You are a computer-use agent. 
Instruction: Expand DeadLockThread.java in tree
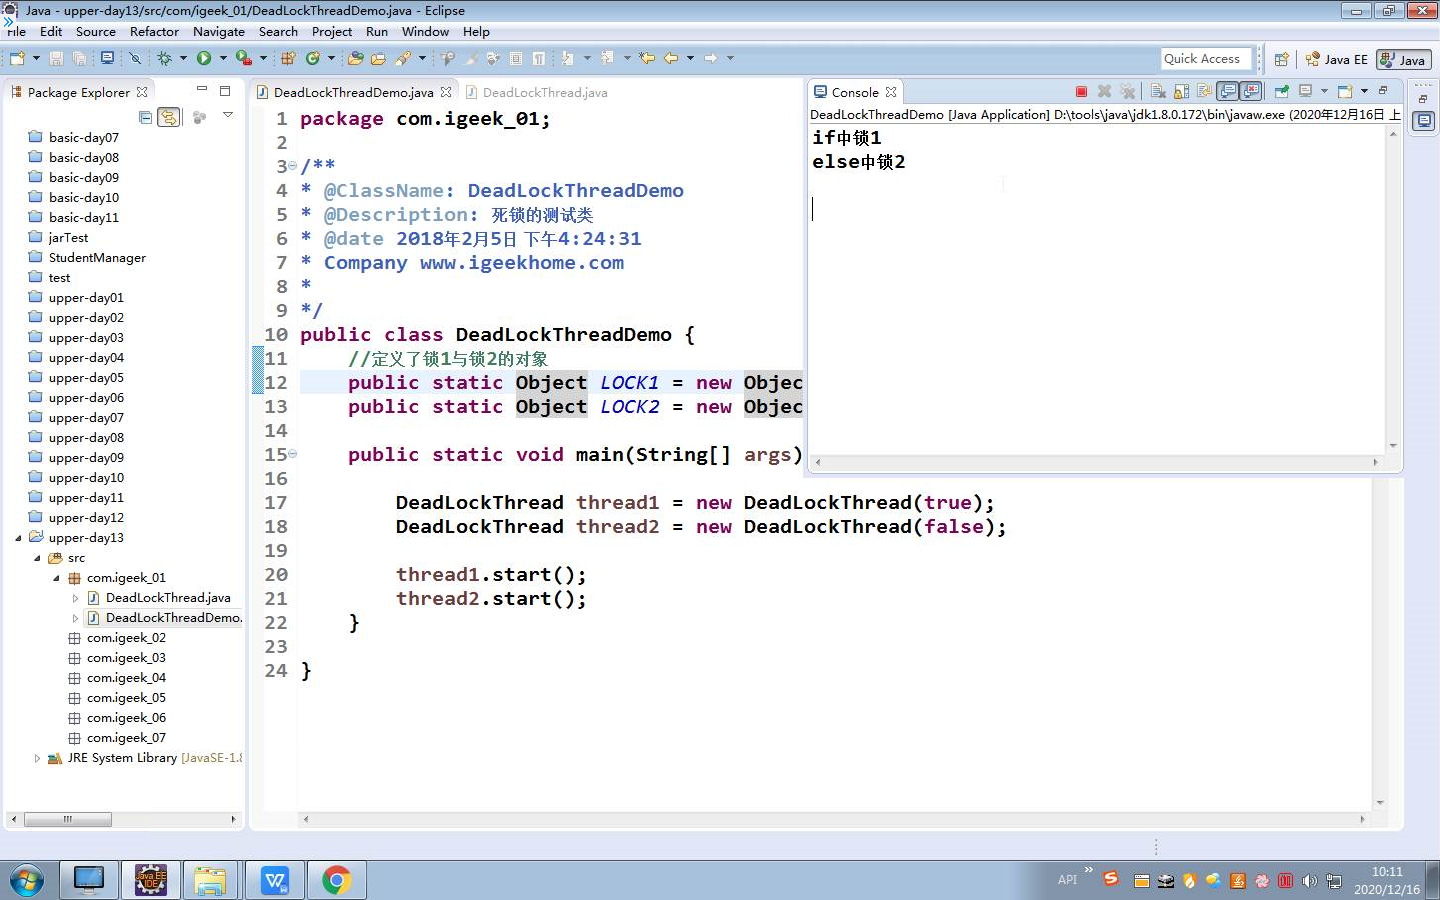[75, 598]
